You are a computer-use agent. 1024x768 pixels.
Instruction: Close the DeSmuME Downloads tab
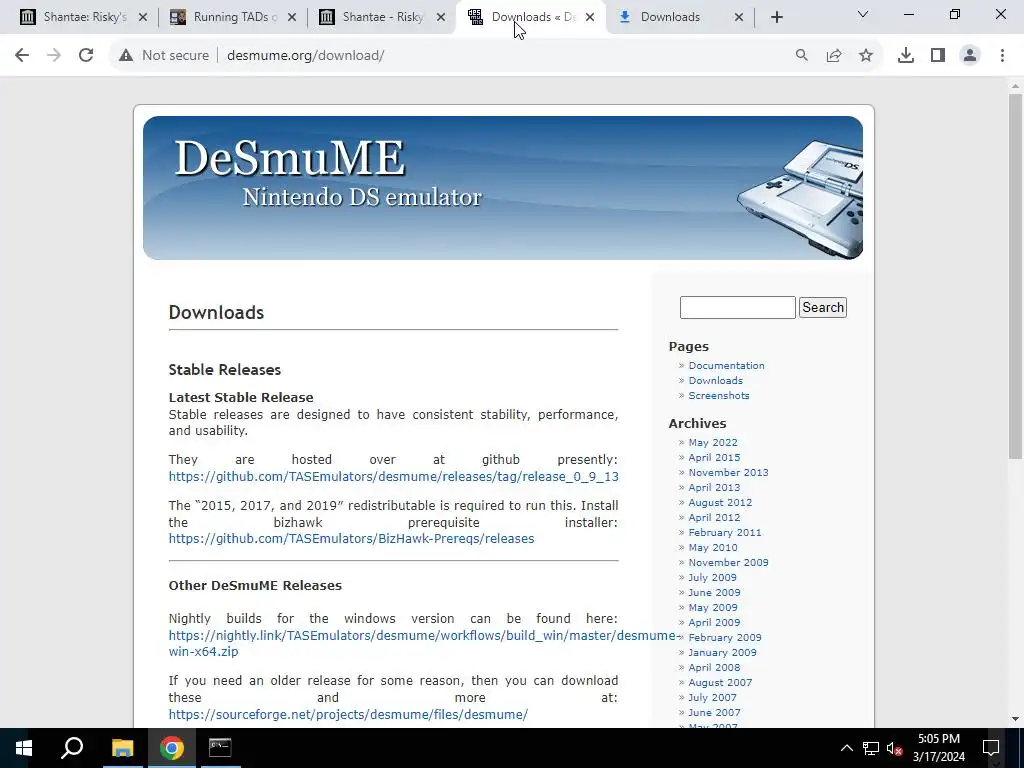[x=590, y=17]
